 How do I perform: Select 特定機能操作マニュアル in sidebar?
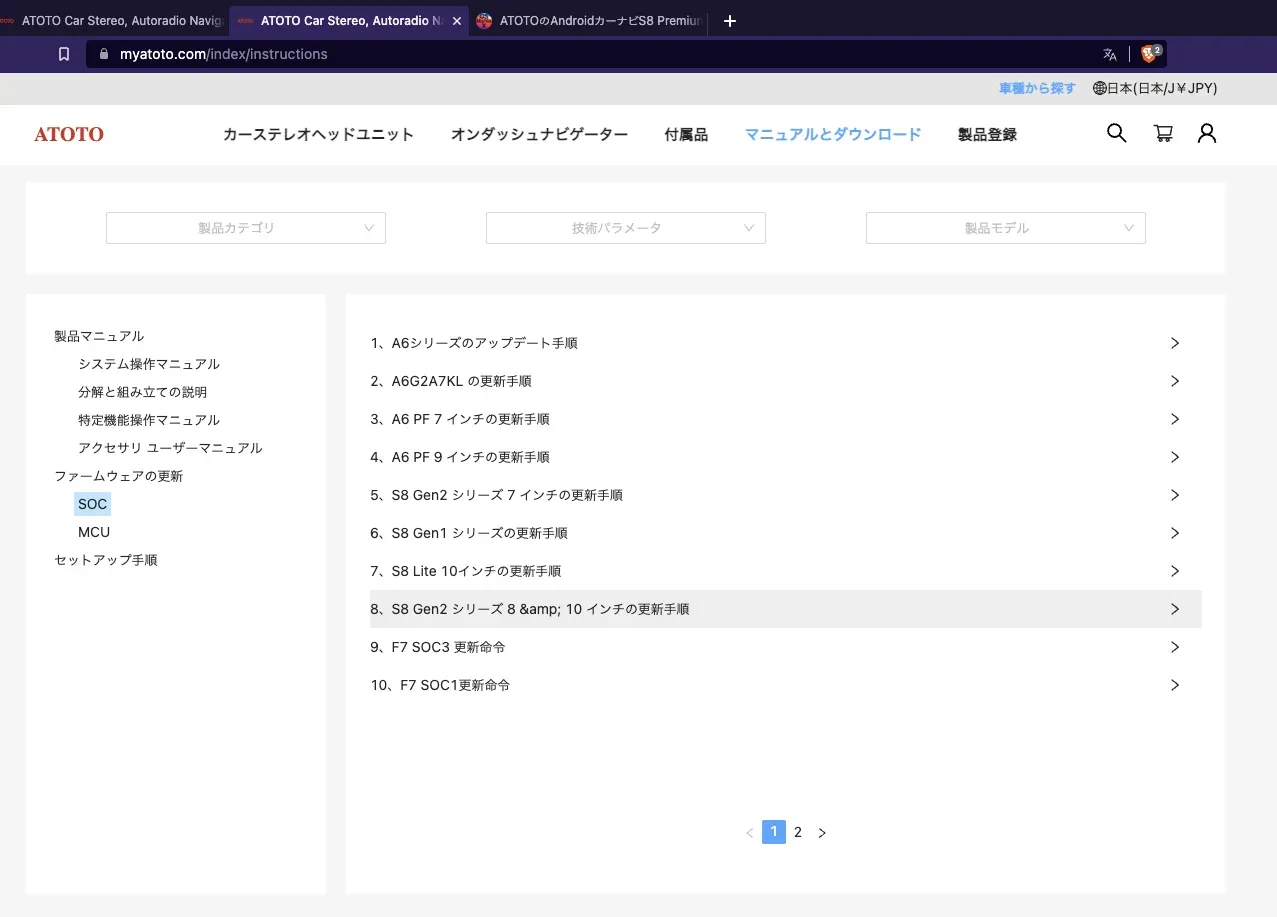149,420
